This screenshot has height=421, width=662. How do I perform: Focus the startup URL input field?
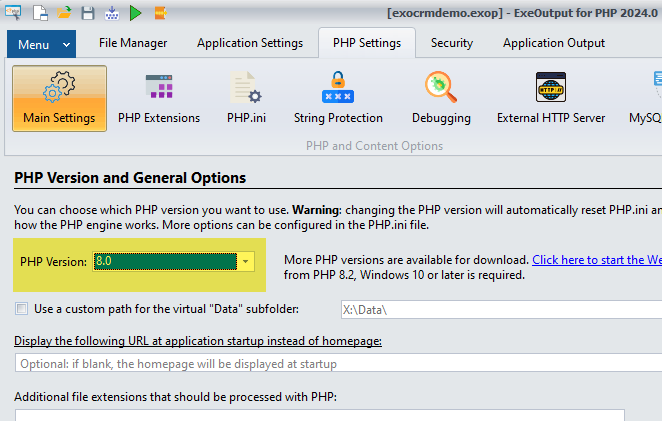tap(339, 363)
